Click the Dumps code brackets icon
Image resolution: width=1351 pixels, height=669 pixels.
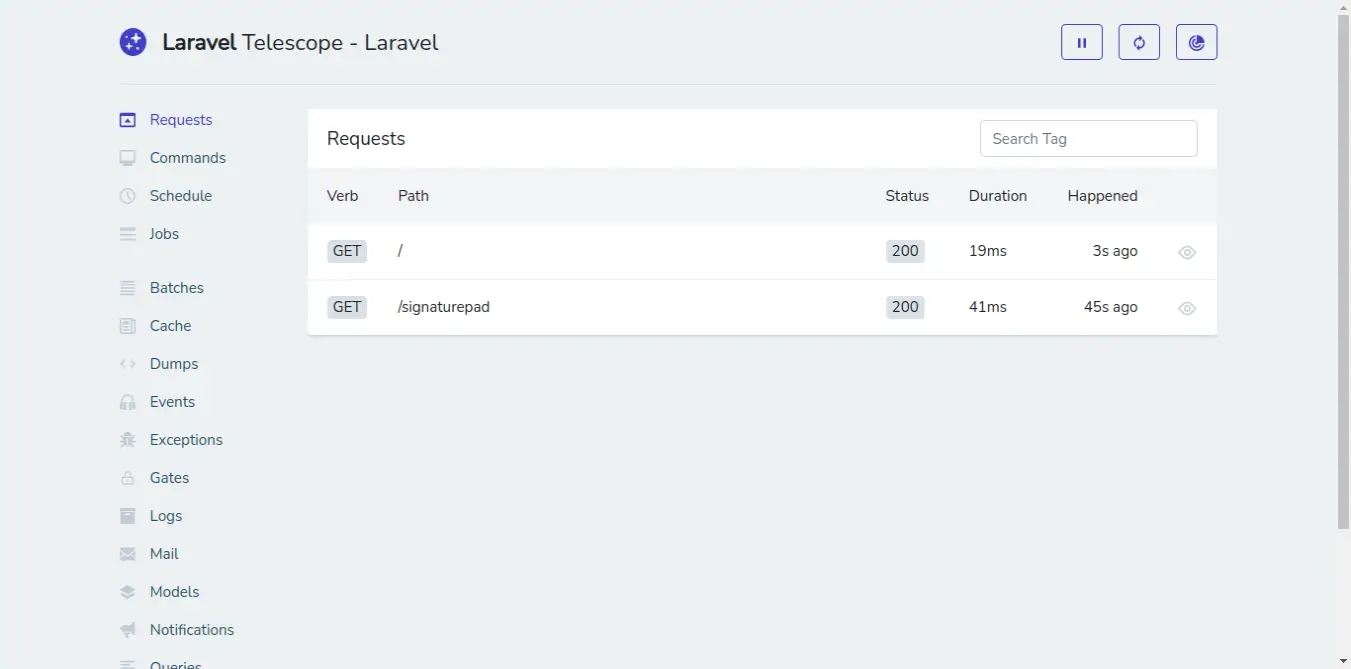pyautogui.click(x=127, y=364)
